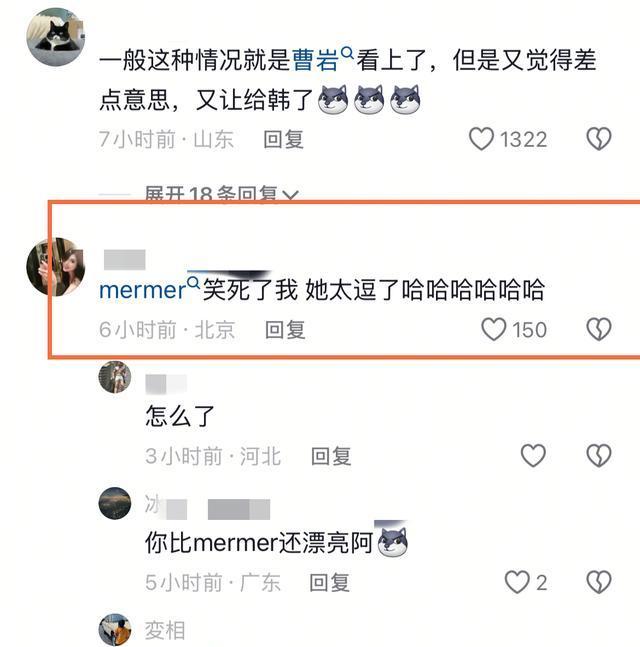
Task: Dislike the 怎么了 reply from 河北
Action: [x=599, y=456]
